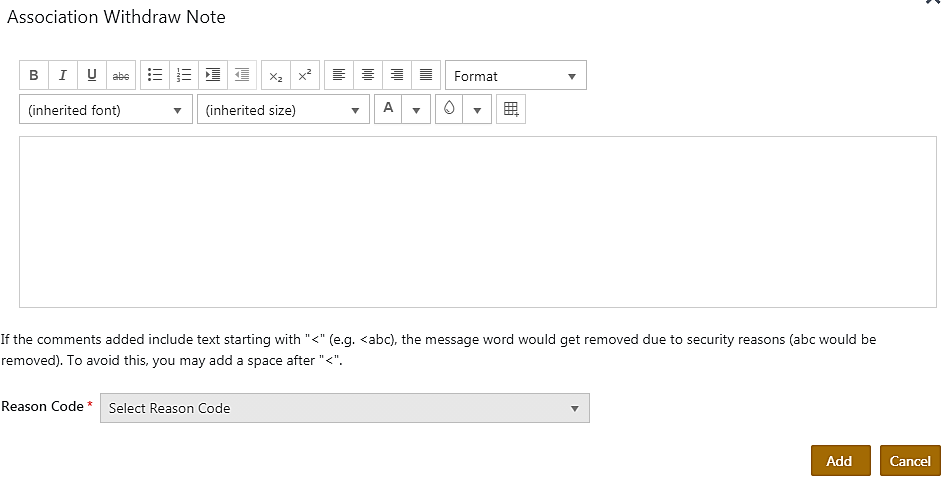Indent the selected text
Viewport: 946px width, 481px height.
point(212,76)
